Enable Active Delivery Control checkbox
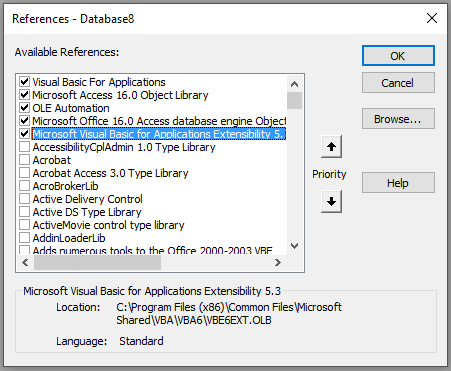 pos(24,199)
